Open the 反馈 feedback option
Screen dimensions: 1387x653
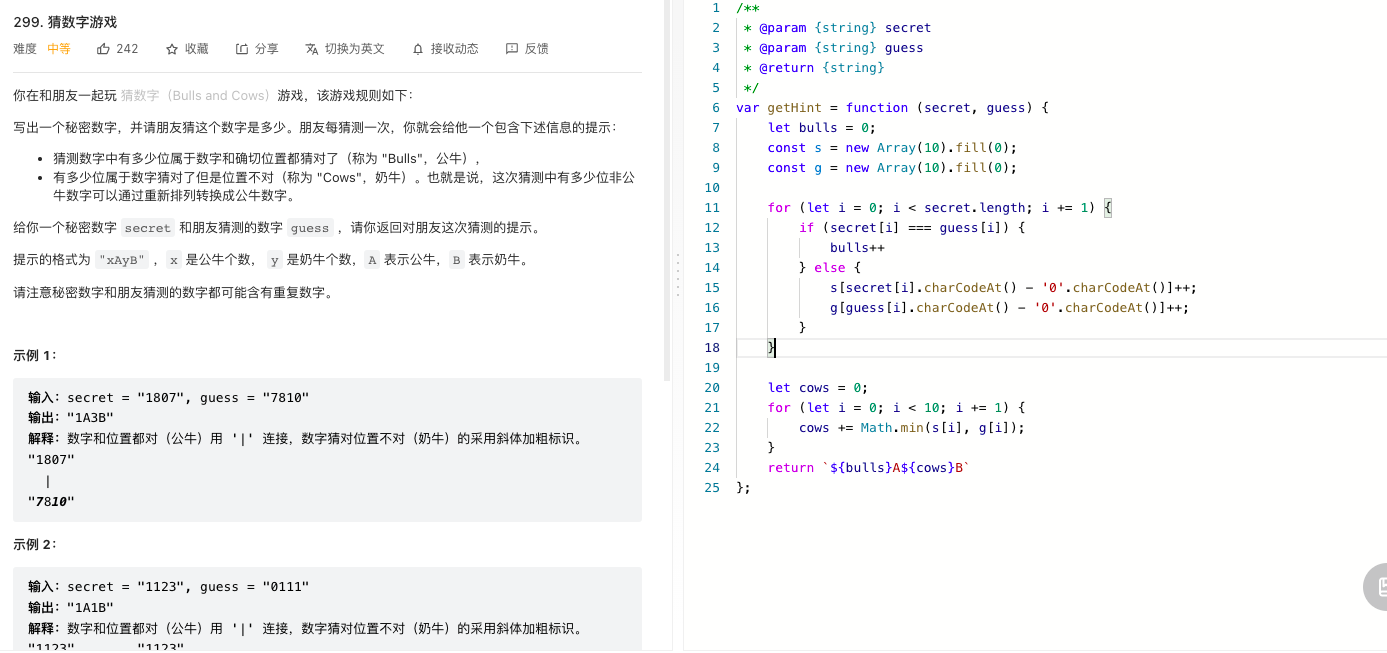527,49
